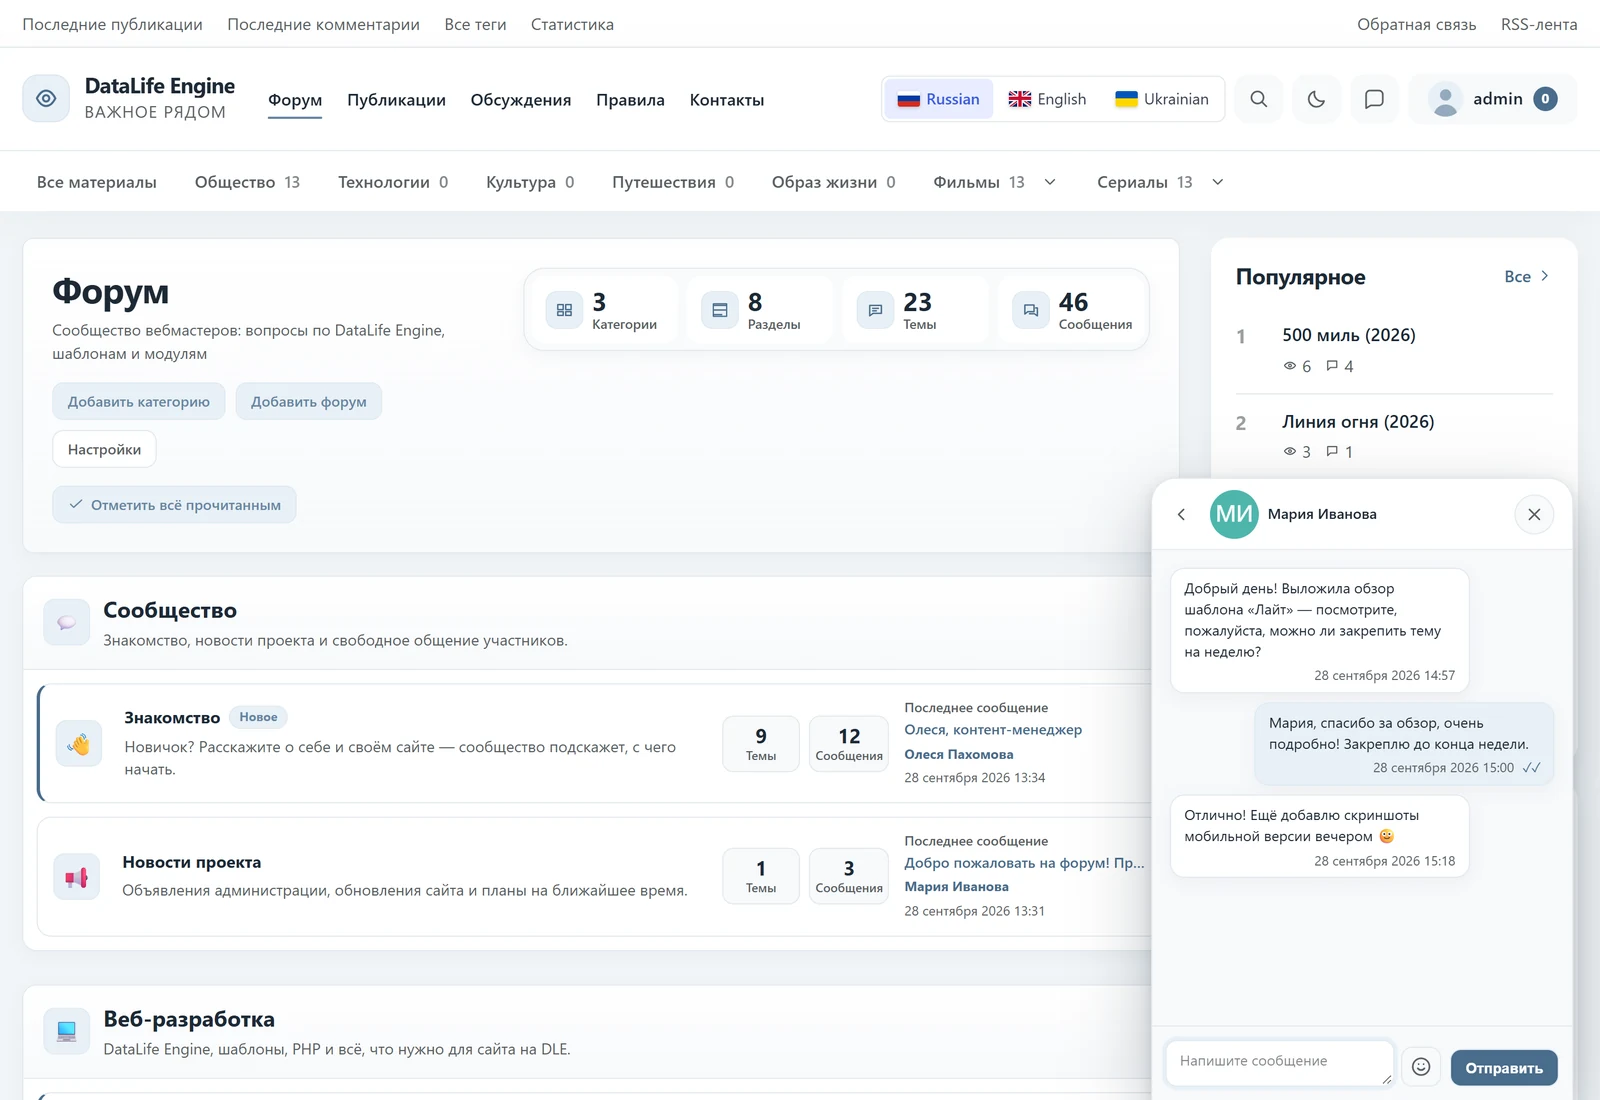
Task: Open Последние комментарии link
Action: coord(323,24)
